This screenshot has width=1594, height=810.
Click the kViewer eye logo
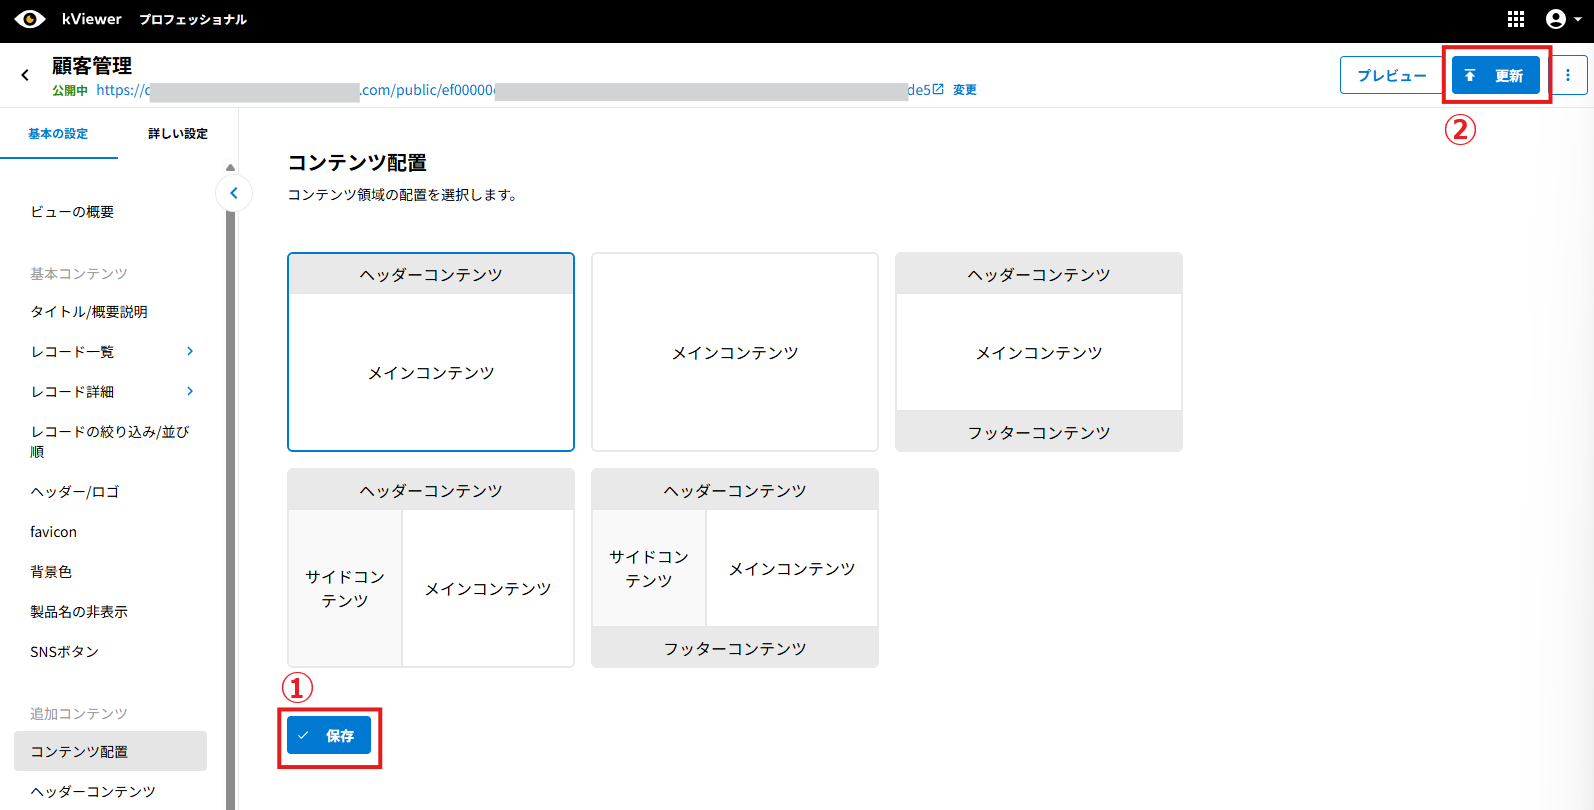tap(30, 19)
